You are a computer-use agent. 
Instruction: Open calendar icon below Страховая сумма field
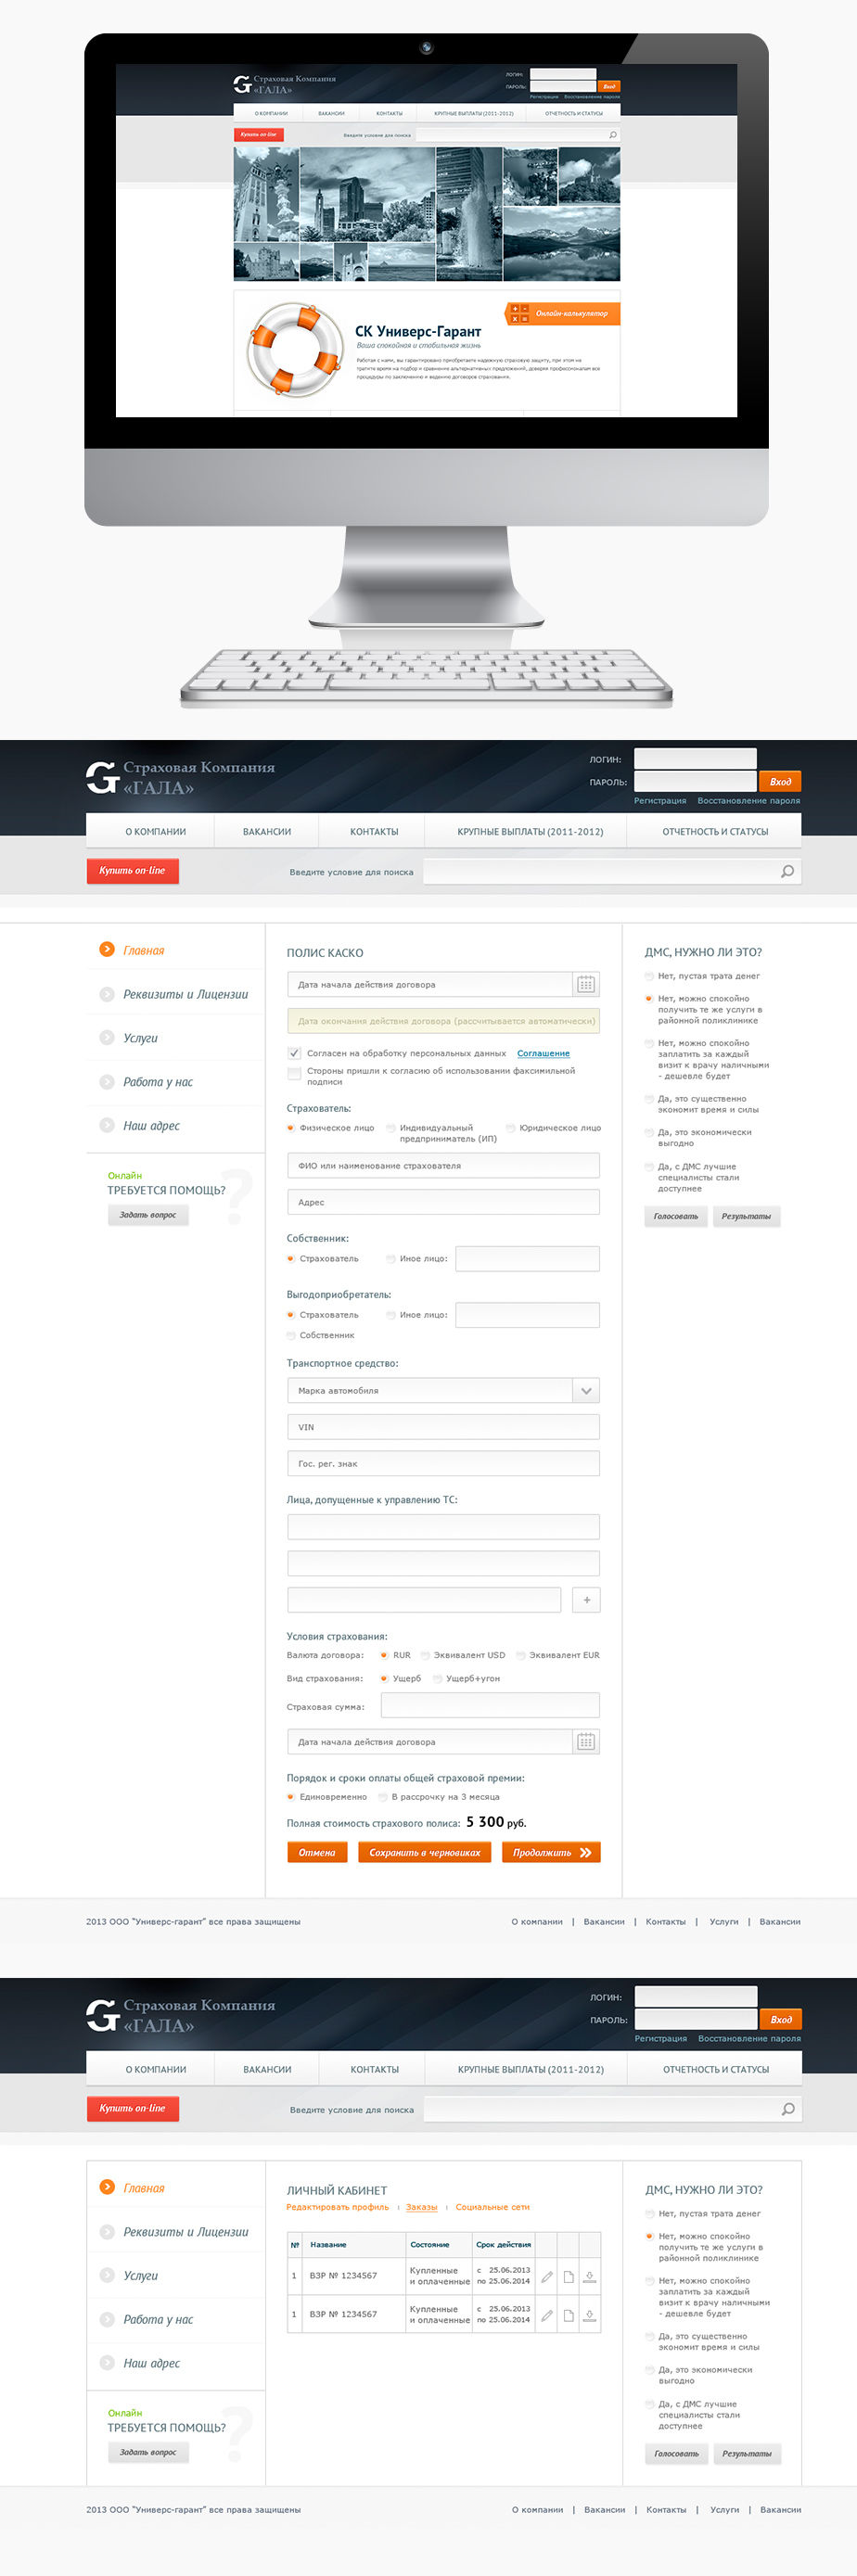tap(586, 1742)
